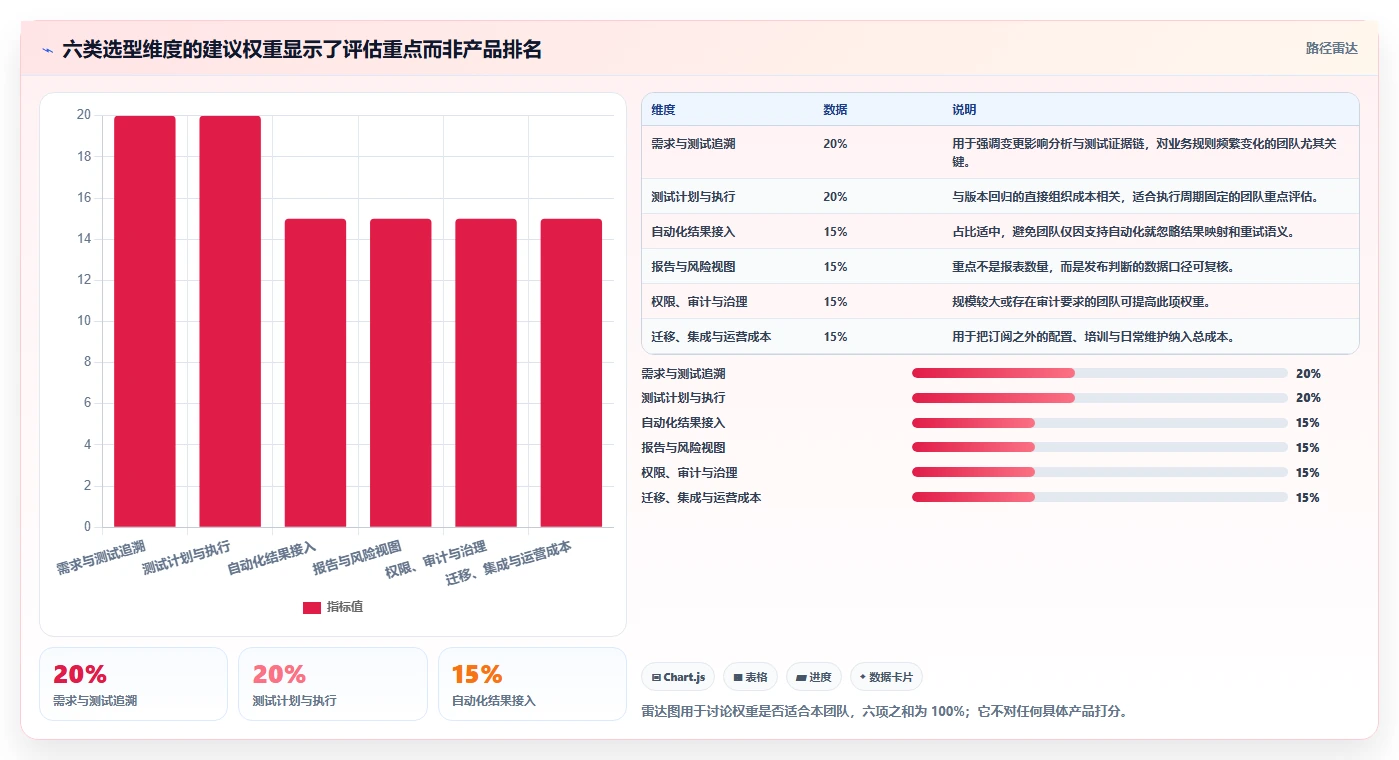Click the 需求与测试追溯 bar in the chart

click(145, 321)
